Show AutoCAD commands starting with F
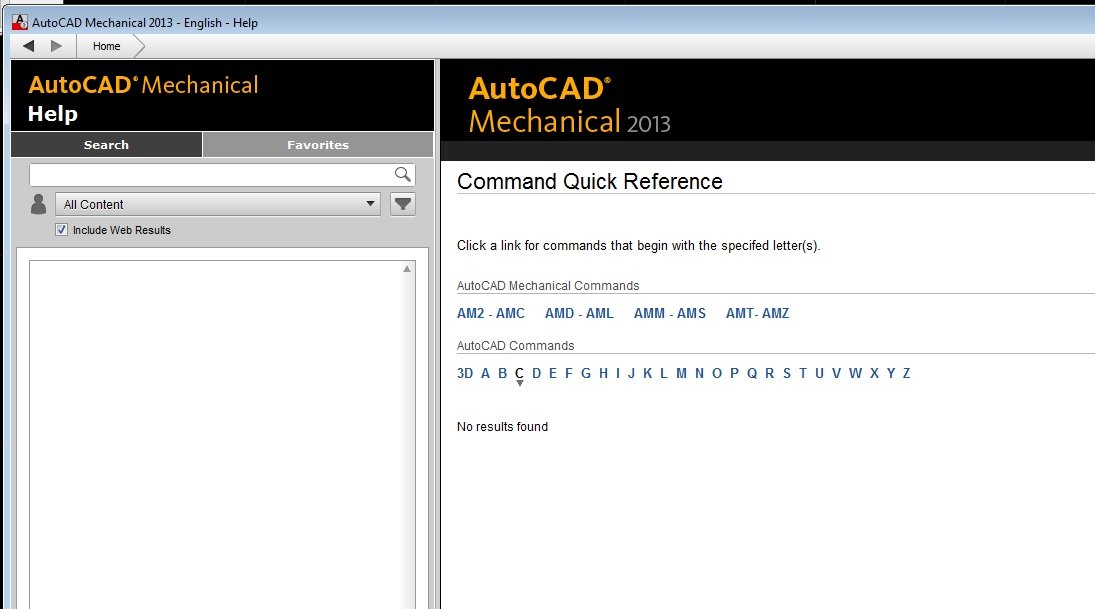 point(568,374)
